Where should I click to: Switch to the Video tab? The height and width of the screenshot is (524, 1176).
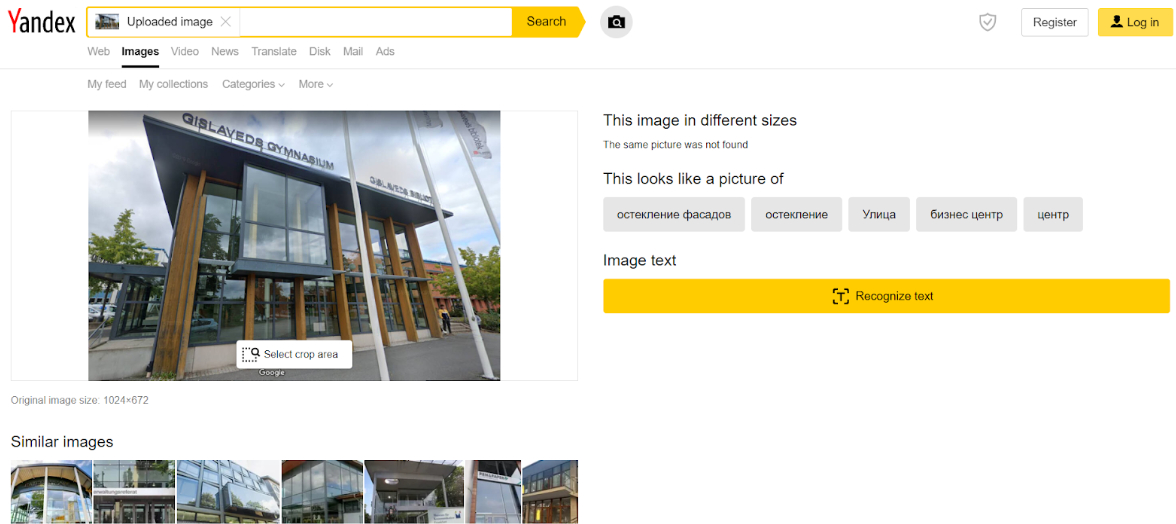click(x=185, y=51)
